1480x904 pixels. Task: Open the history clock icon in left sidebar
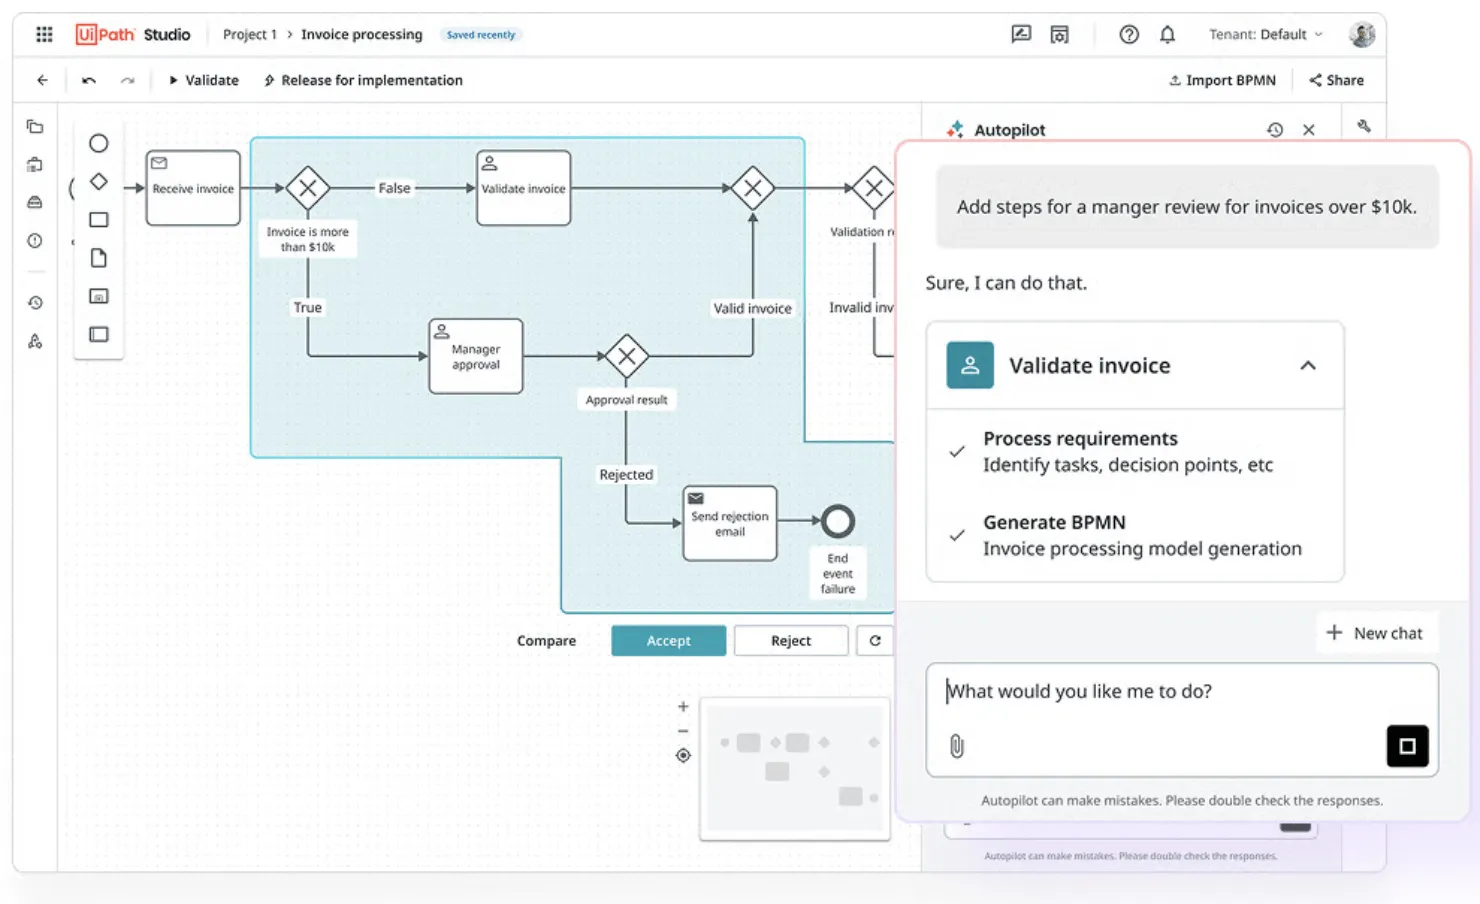coord(35,302)
